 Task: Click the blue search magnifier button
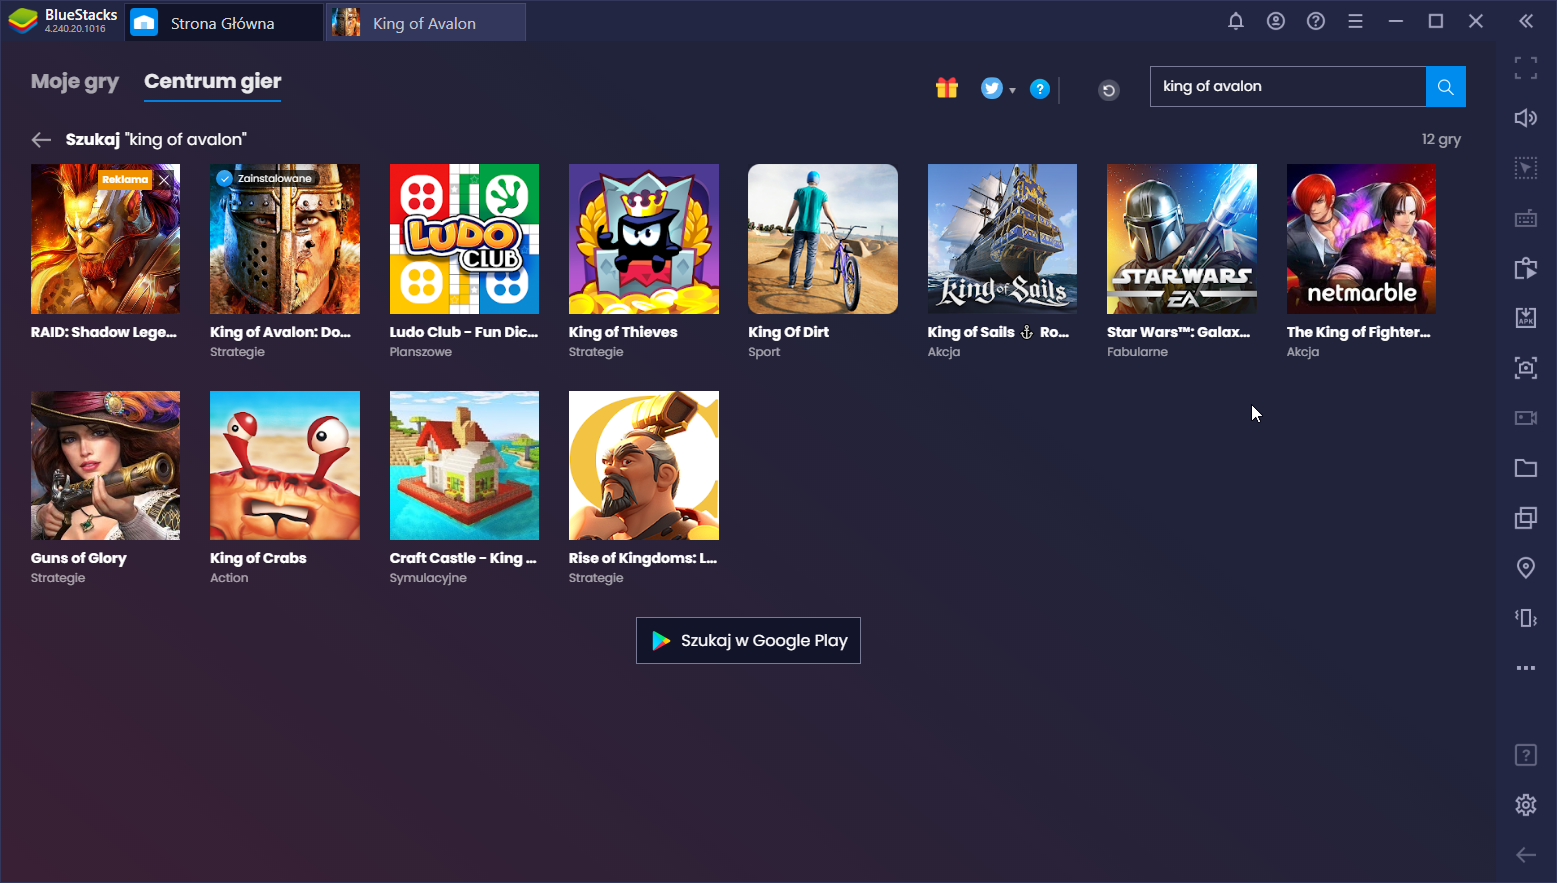(1445, 87)
